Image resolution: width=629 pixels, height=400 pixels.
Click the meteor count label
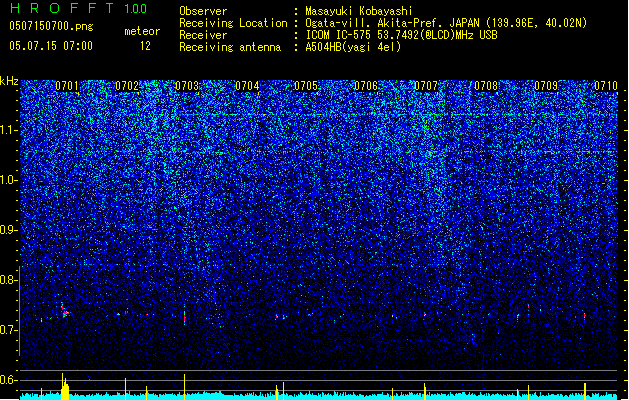click(142, 31)
